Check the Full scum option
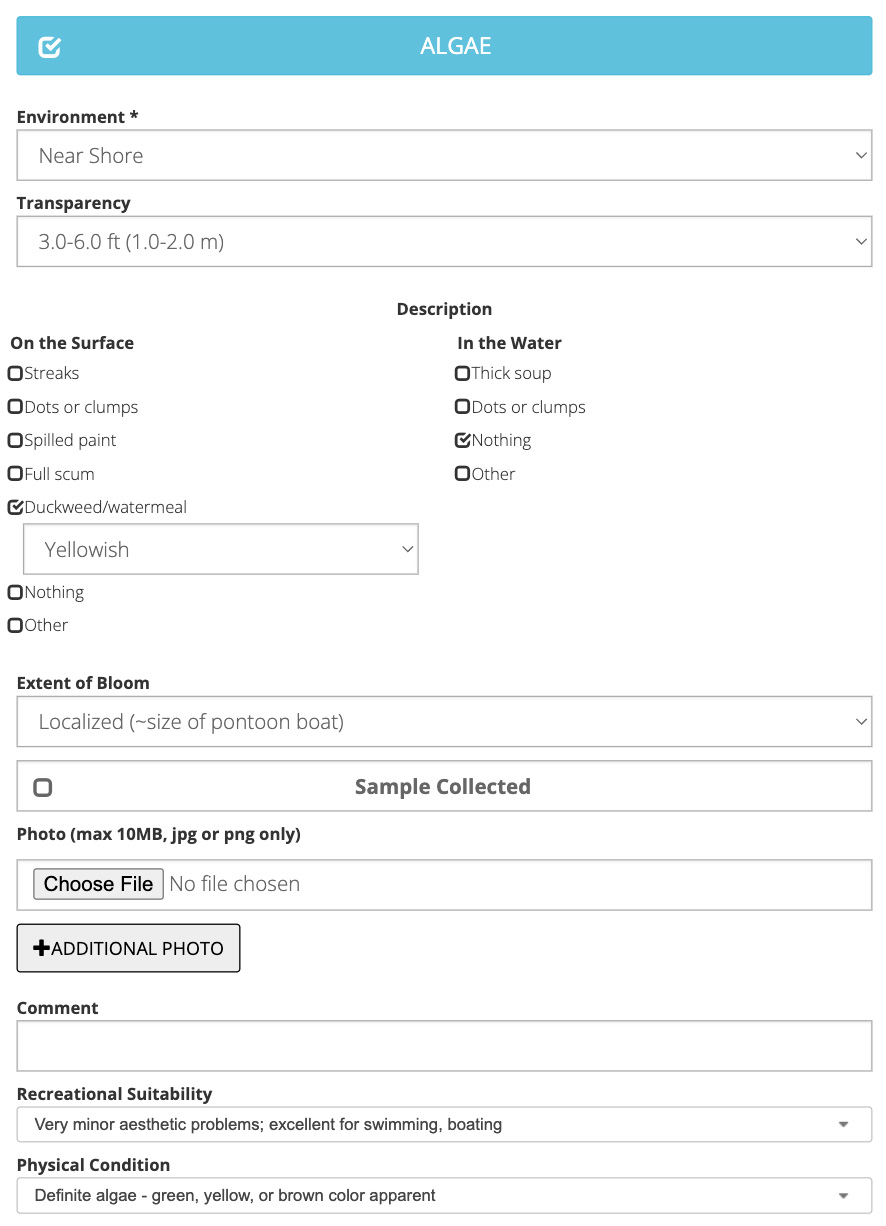Viewport: 886px width, 1226px height. click(x=15, y=474)
